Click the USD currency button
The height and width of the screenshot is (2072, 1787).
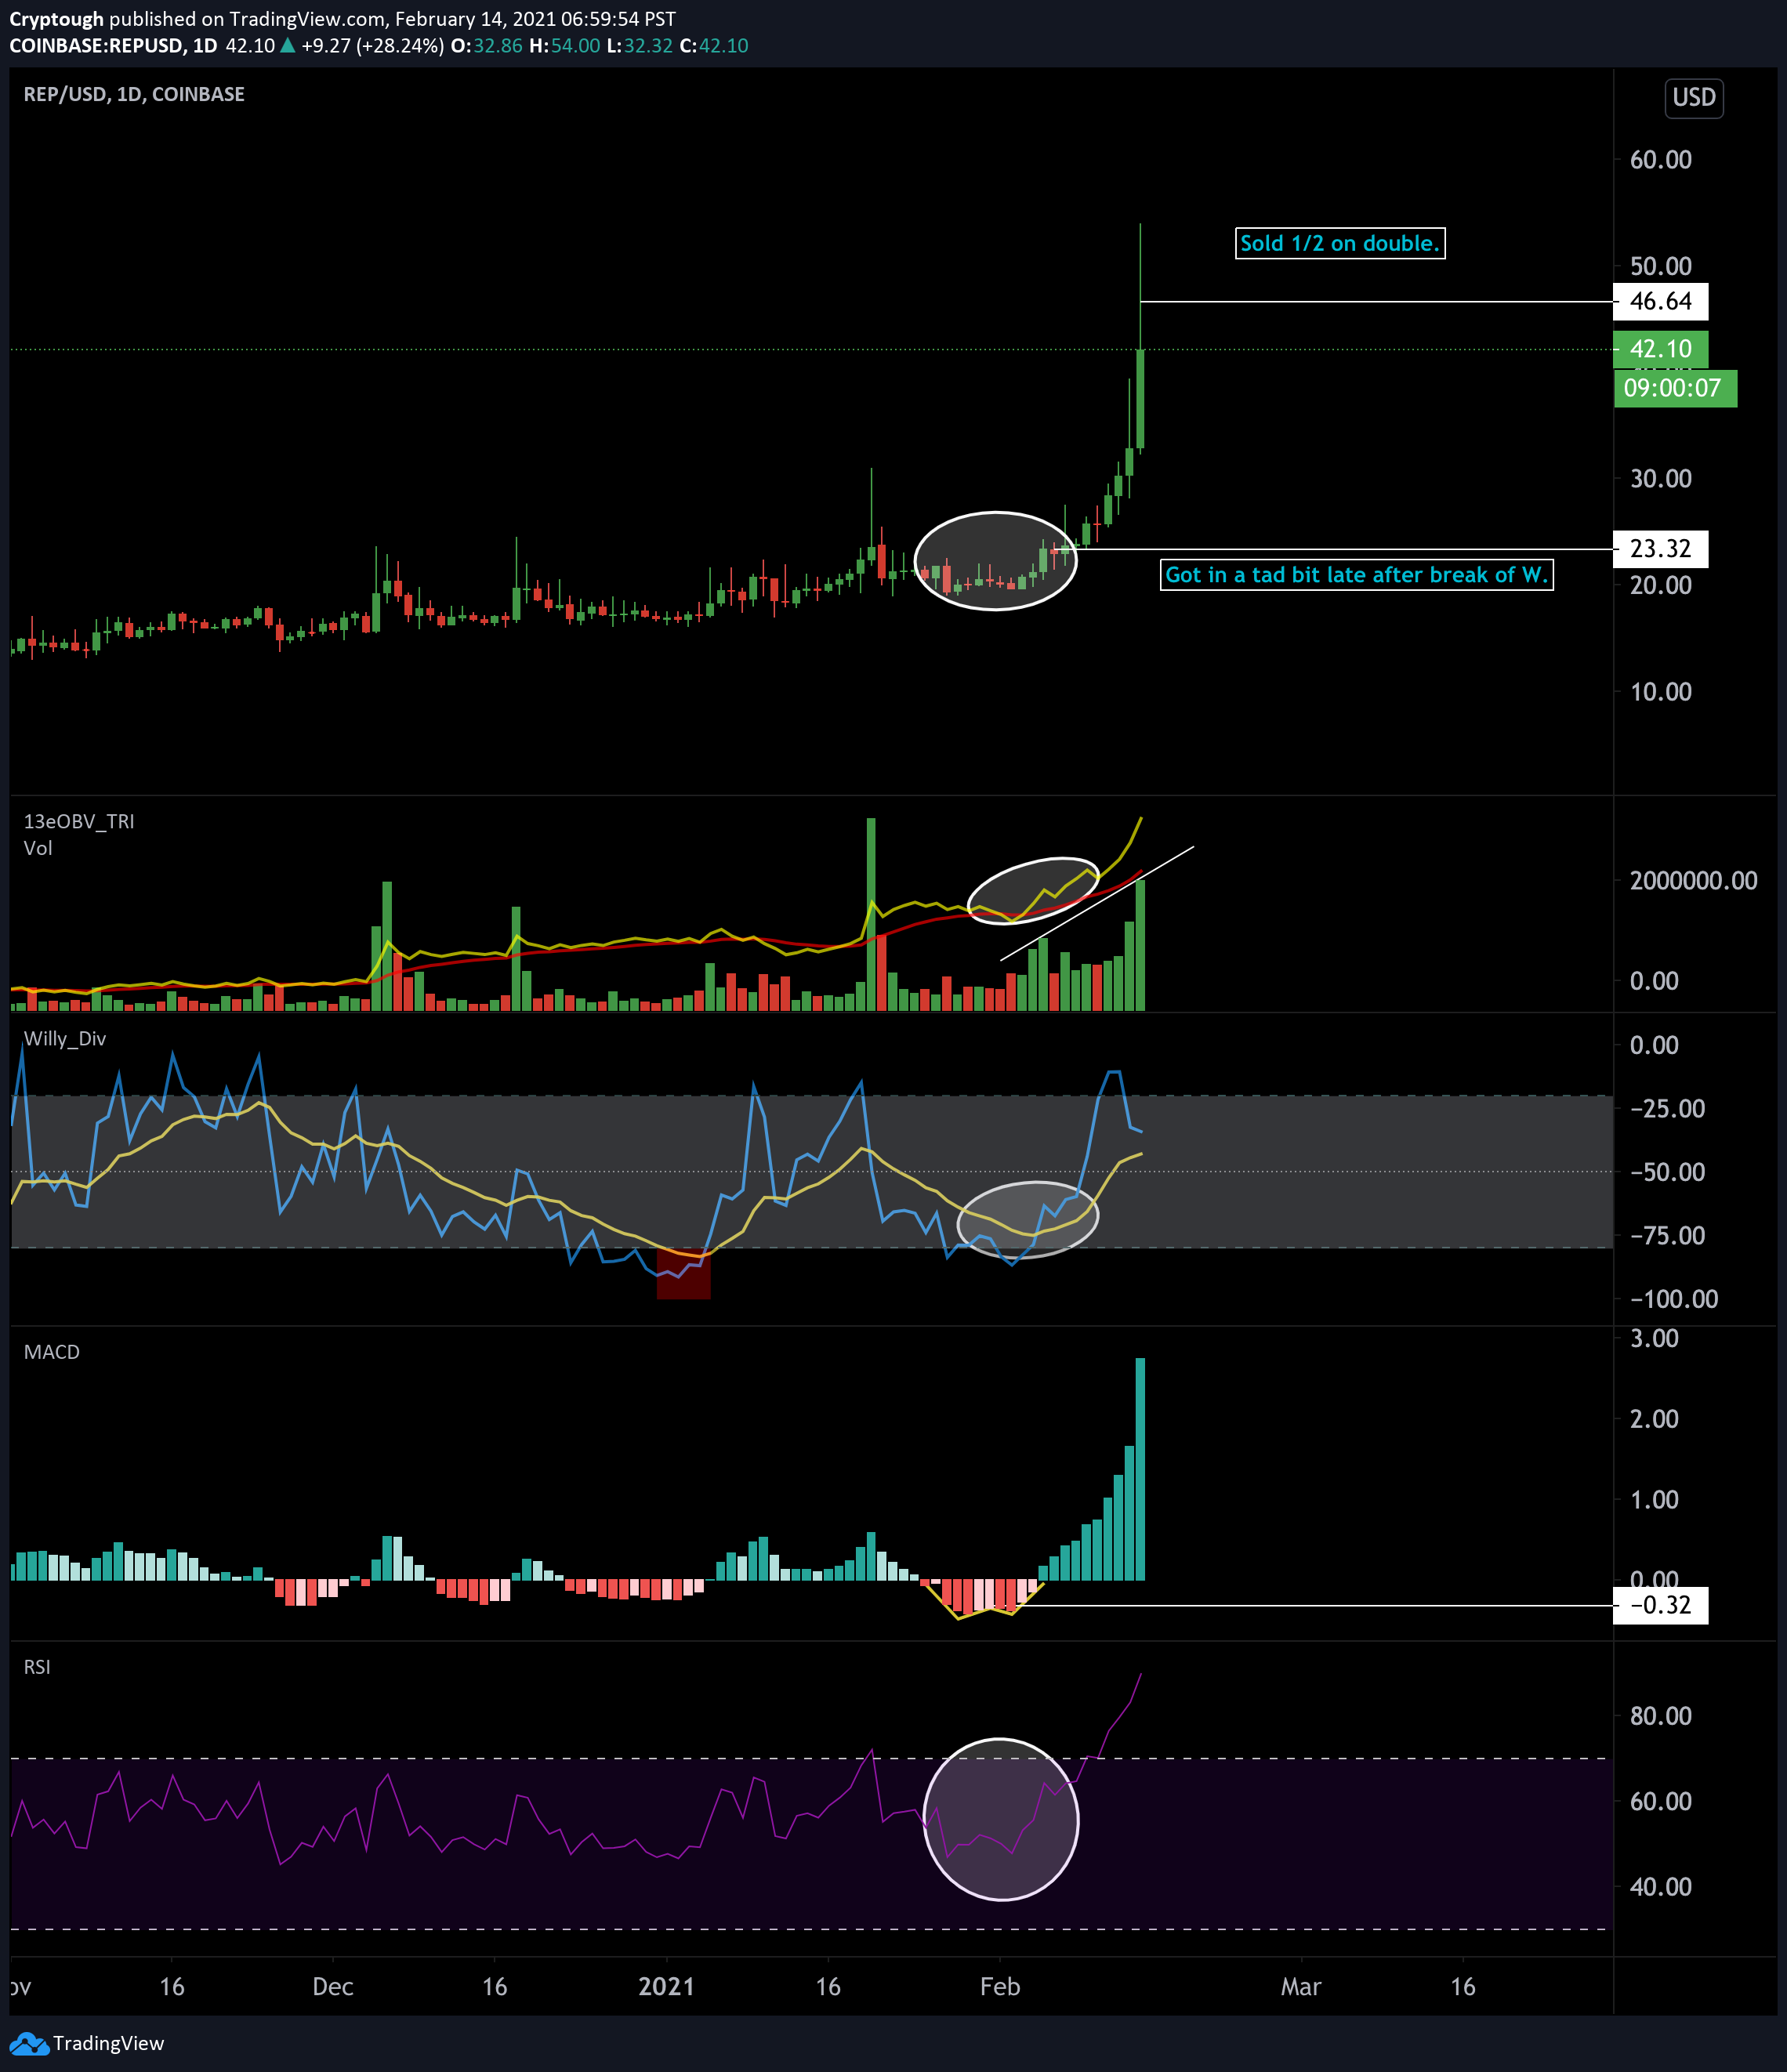(1694, 97)
